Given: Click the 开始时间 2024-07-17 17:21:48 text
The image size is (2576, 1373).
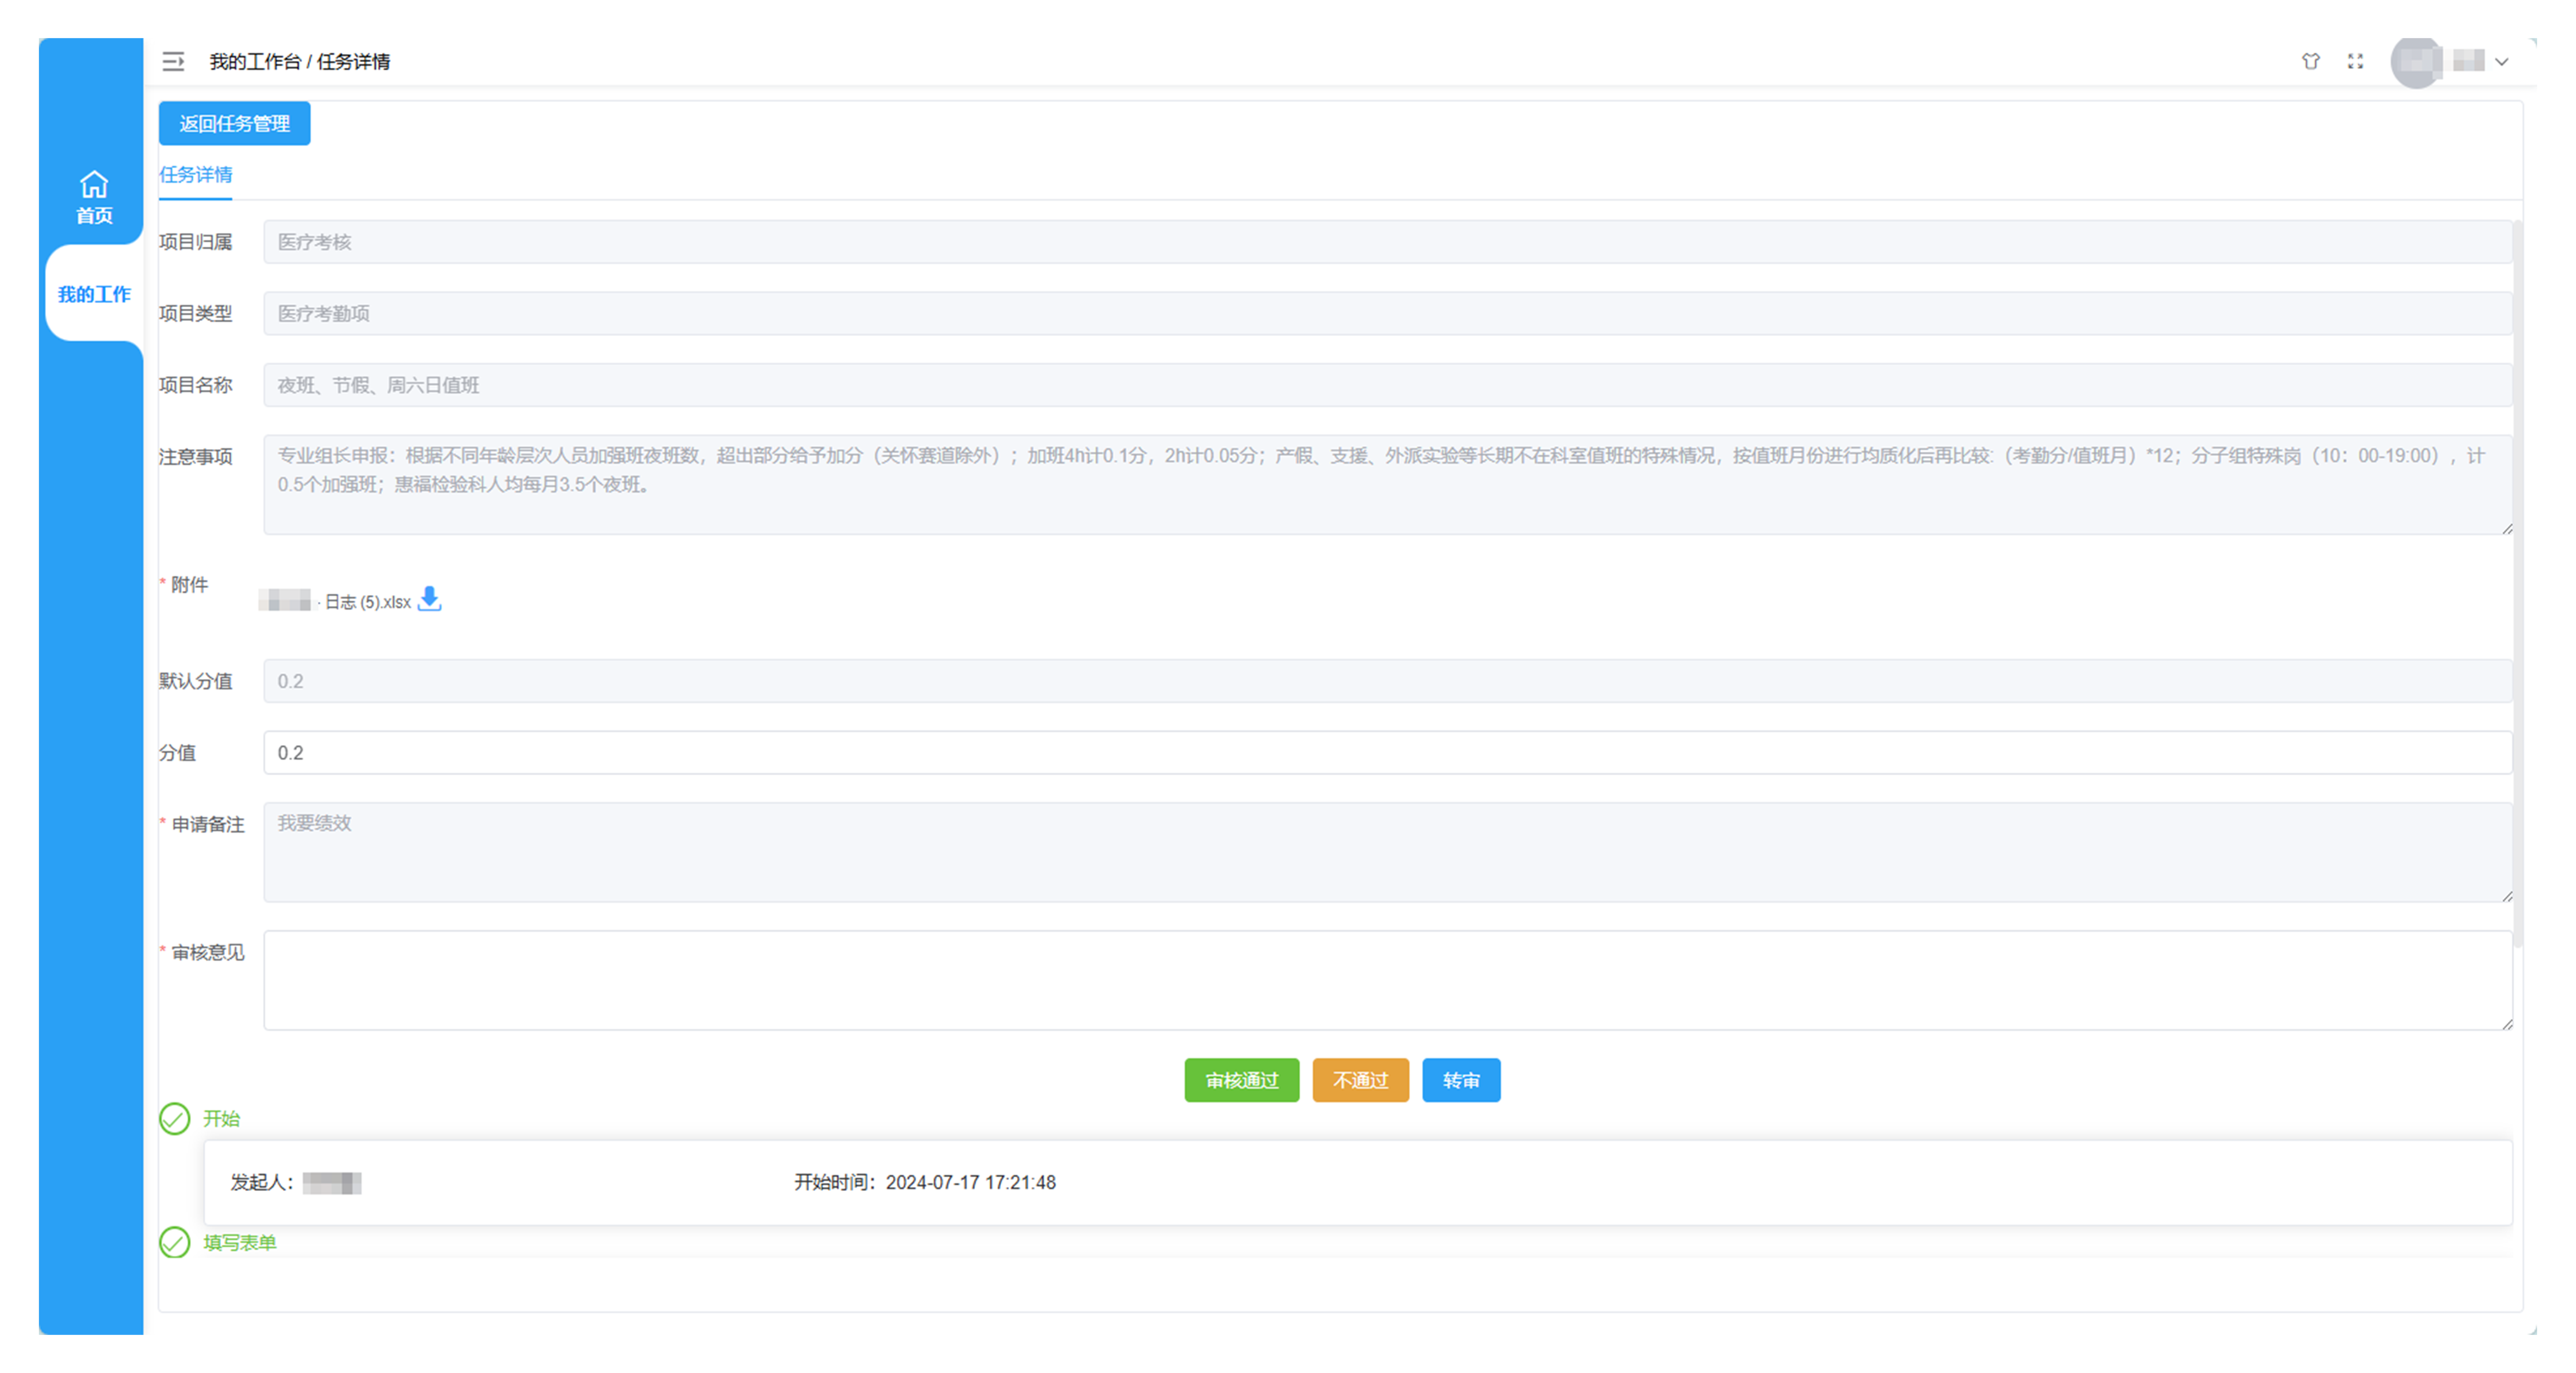Looking at the screenshot, I should [x=925, y=1182].
